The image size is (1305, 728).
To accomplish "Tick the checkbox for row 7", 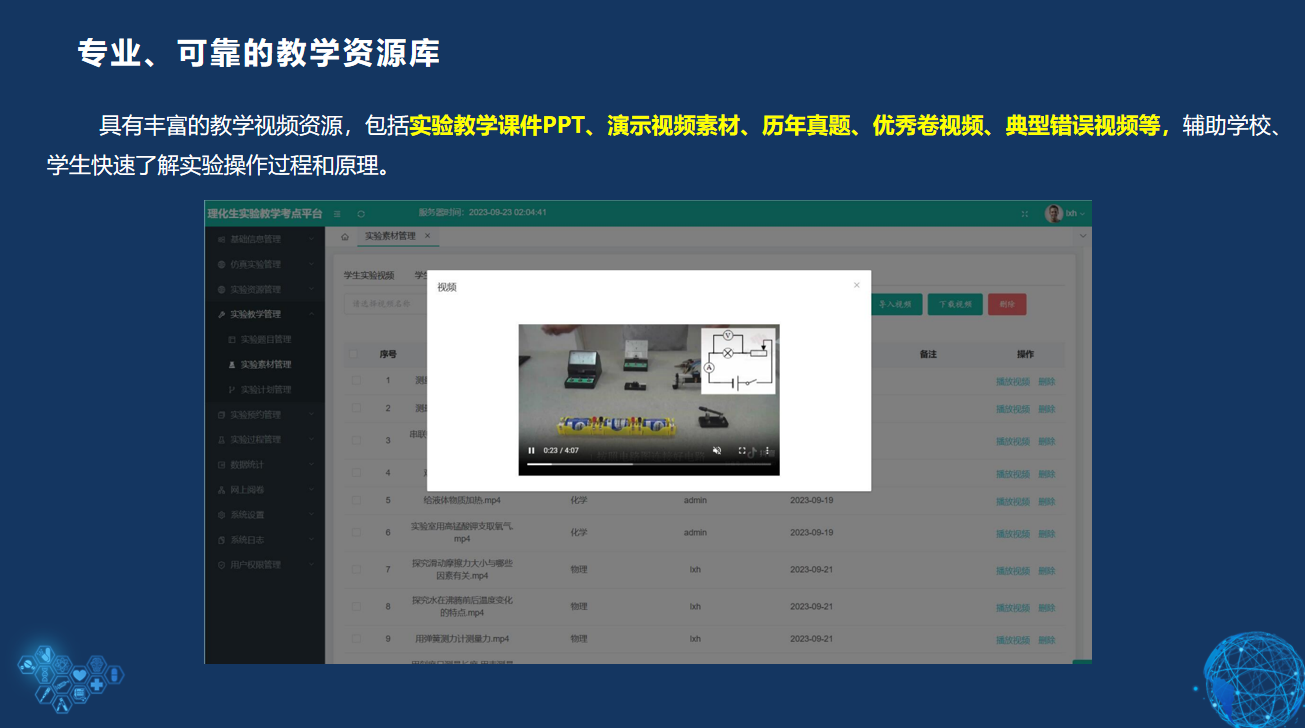I will pyautogui.click(x=356, y=570).
